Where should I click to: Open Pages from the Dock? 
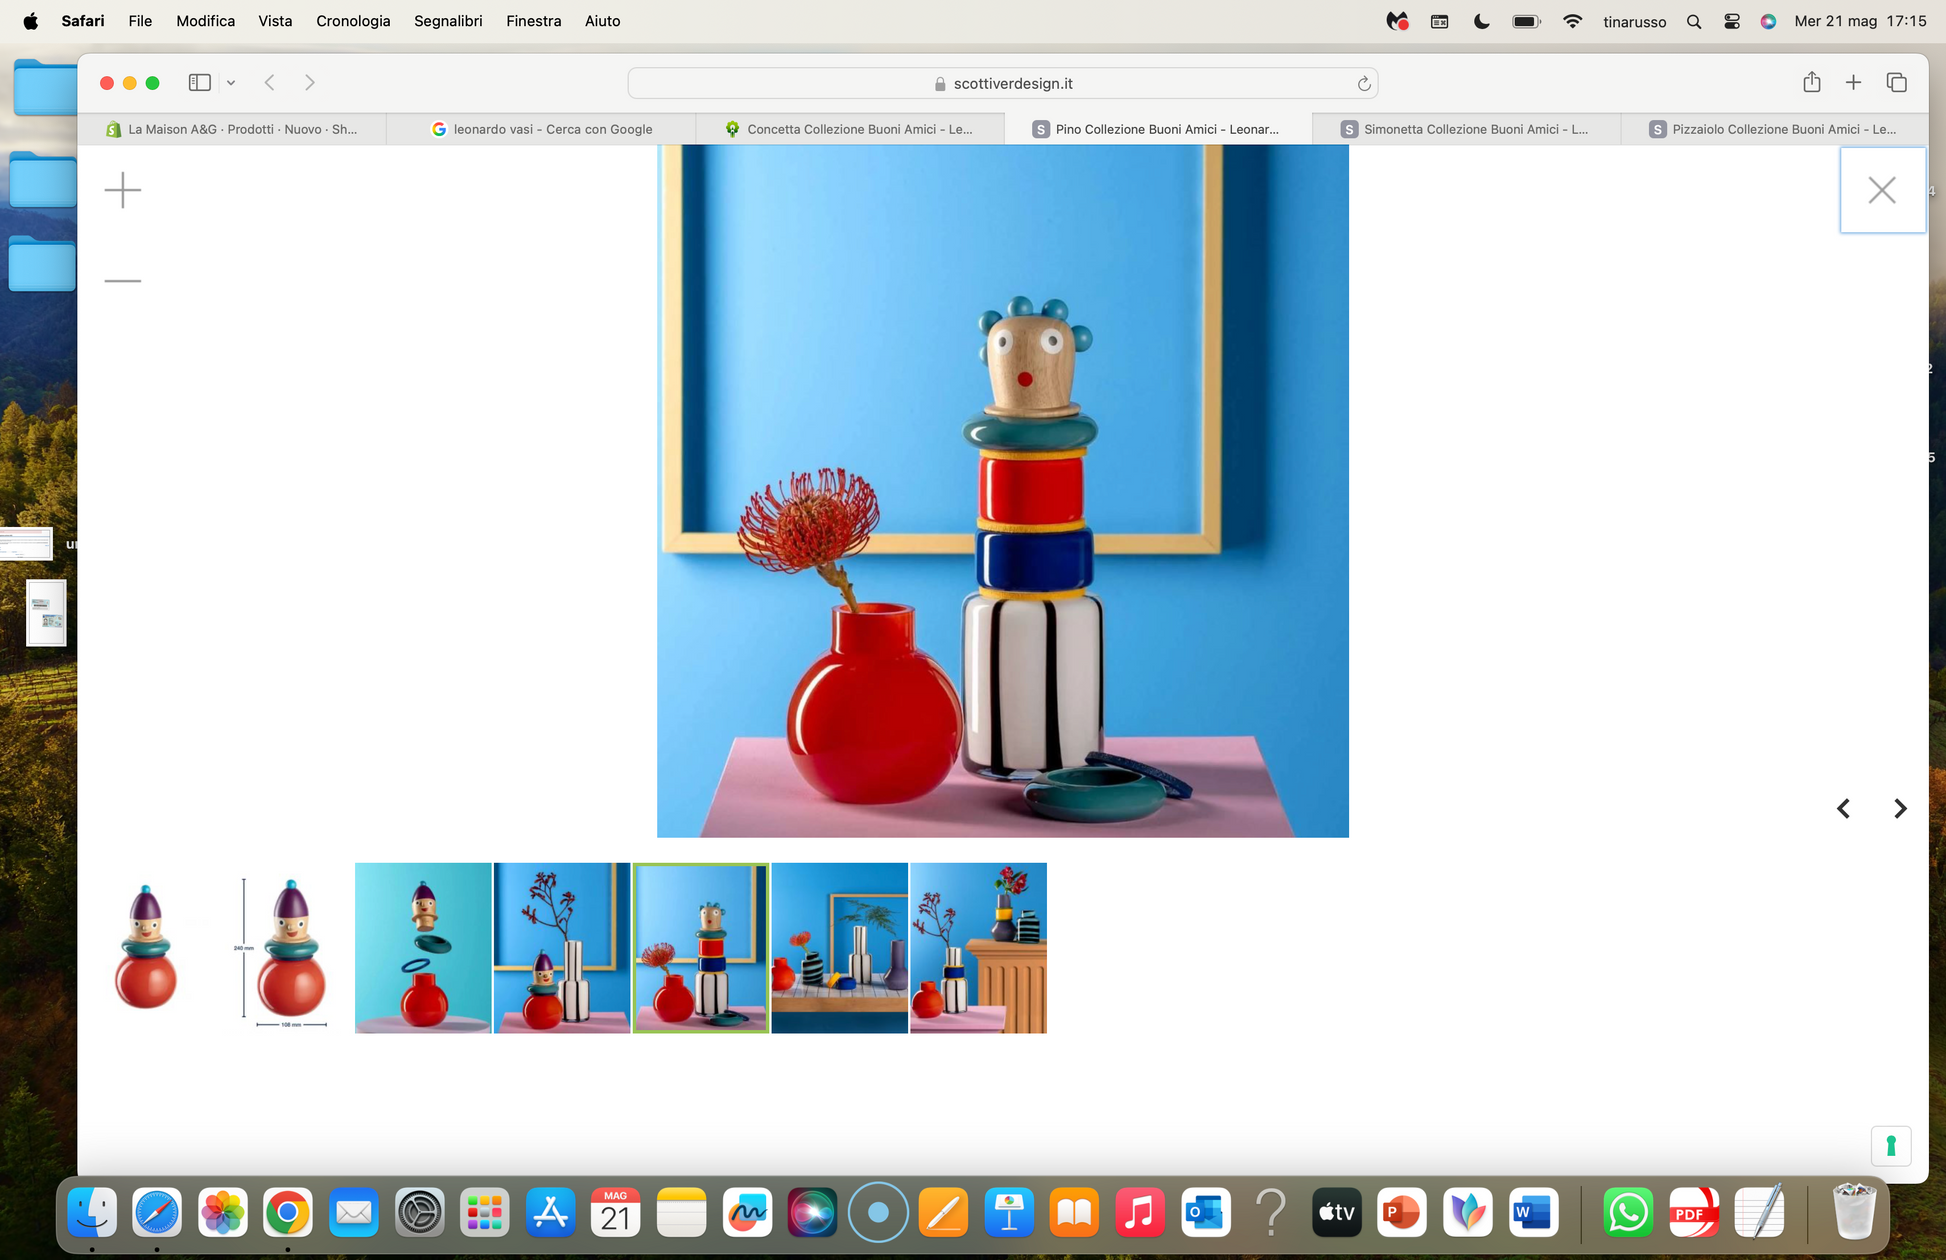(x=943, y=1212)
